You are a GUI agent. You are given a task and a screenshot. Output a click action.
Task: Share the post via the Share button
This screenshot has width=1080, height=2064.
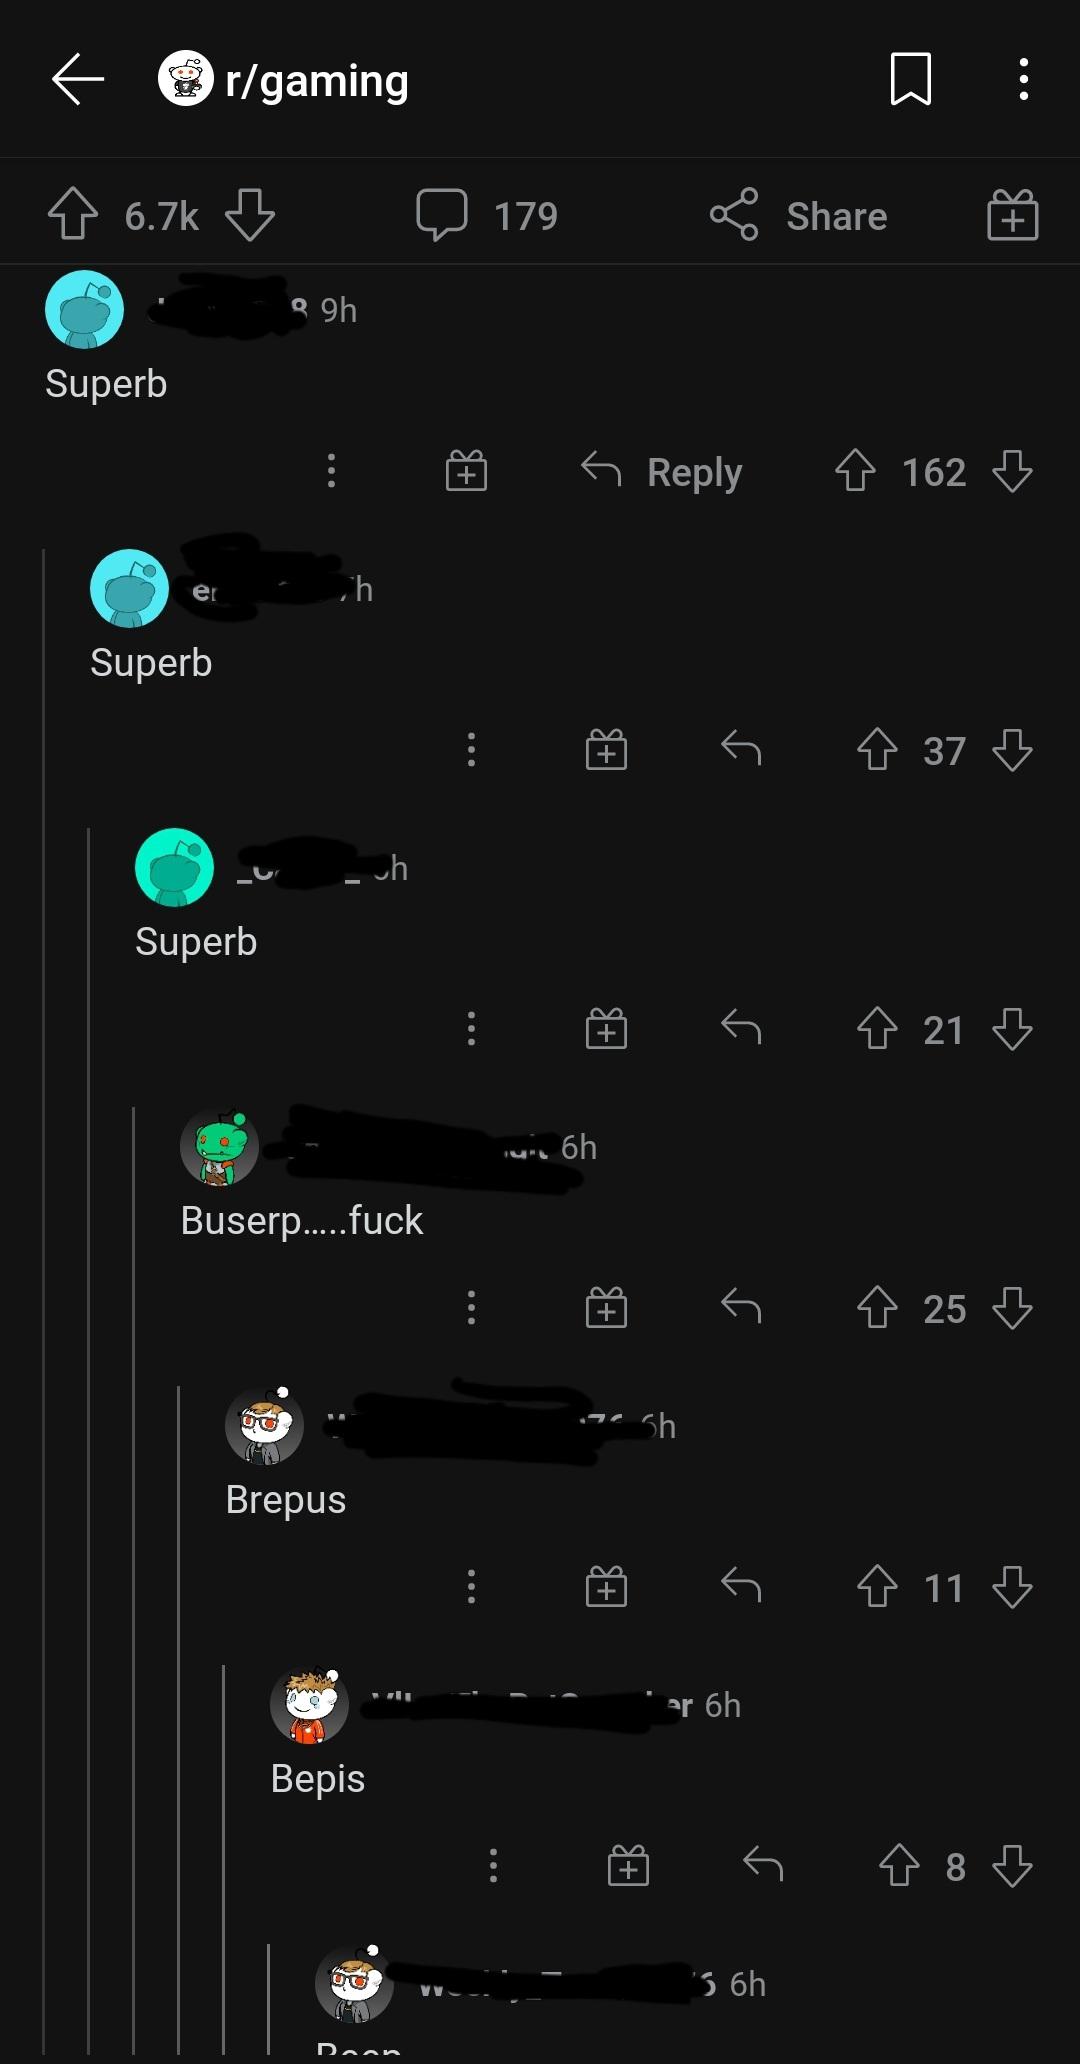[798, 215]
